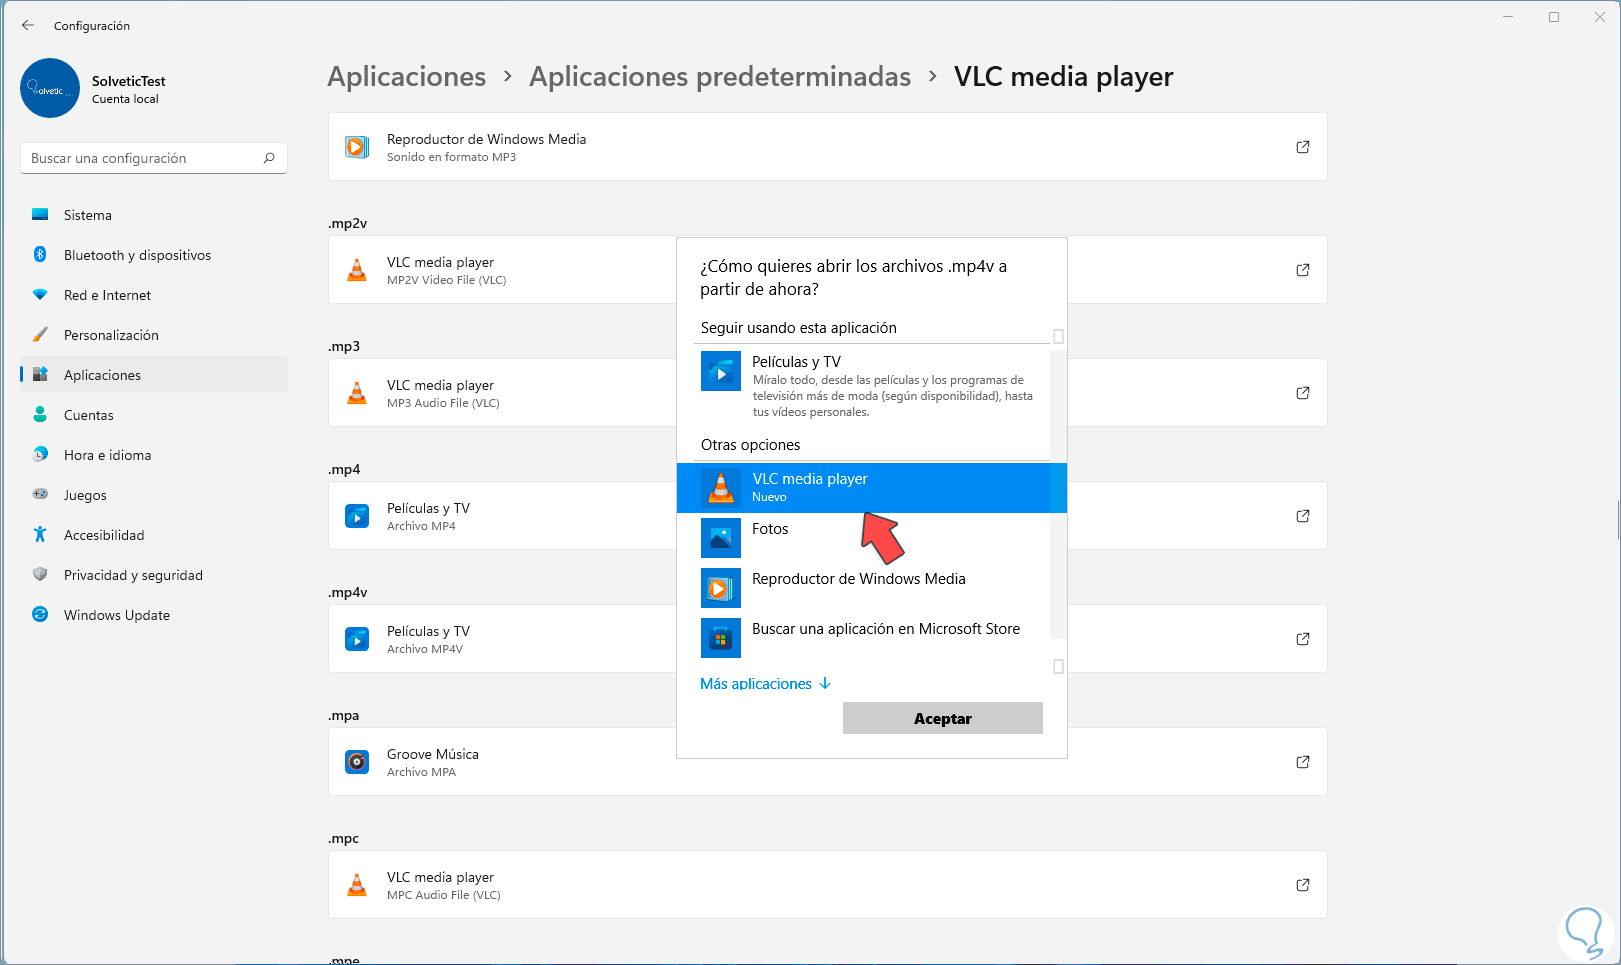Click Reproductor de Windows Media icon in dialog

720,588
